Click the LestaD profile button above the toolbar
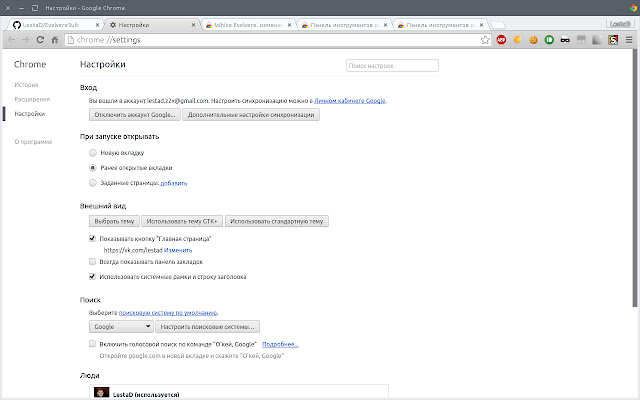Screen dimensions: 640x400 point(620,24)
